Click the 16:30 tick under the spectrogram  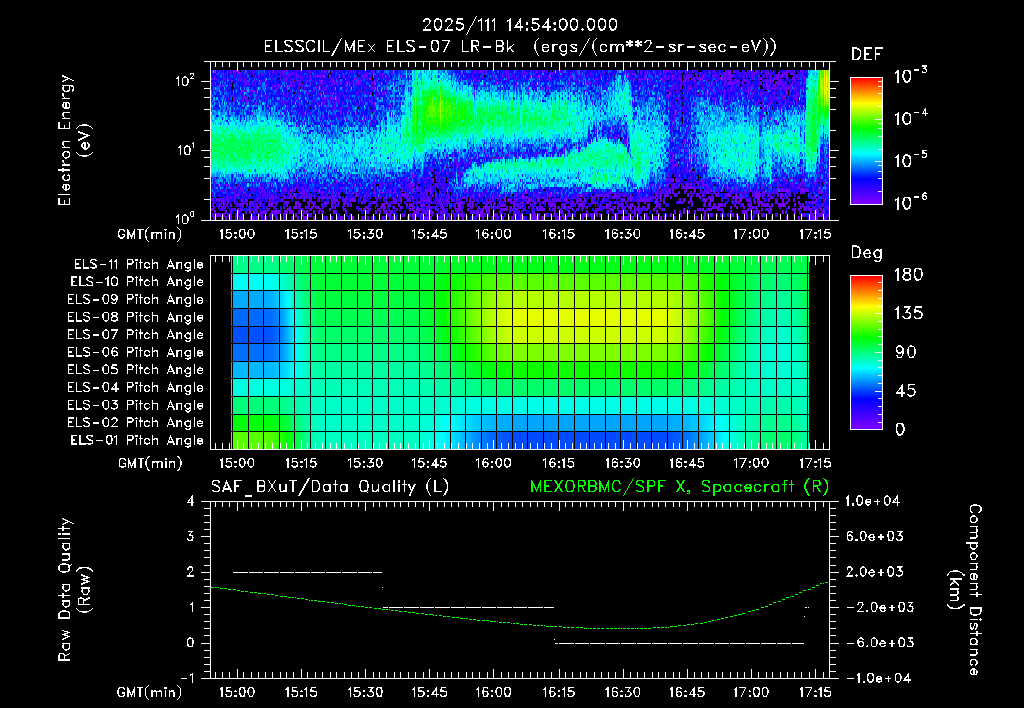tap(622, 234)
